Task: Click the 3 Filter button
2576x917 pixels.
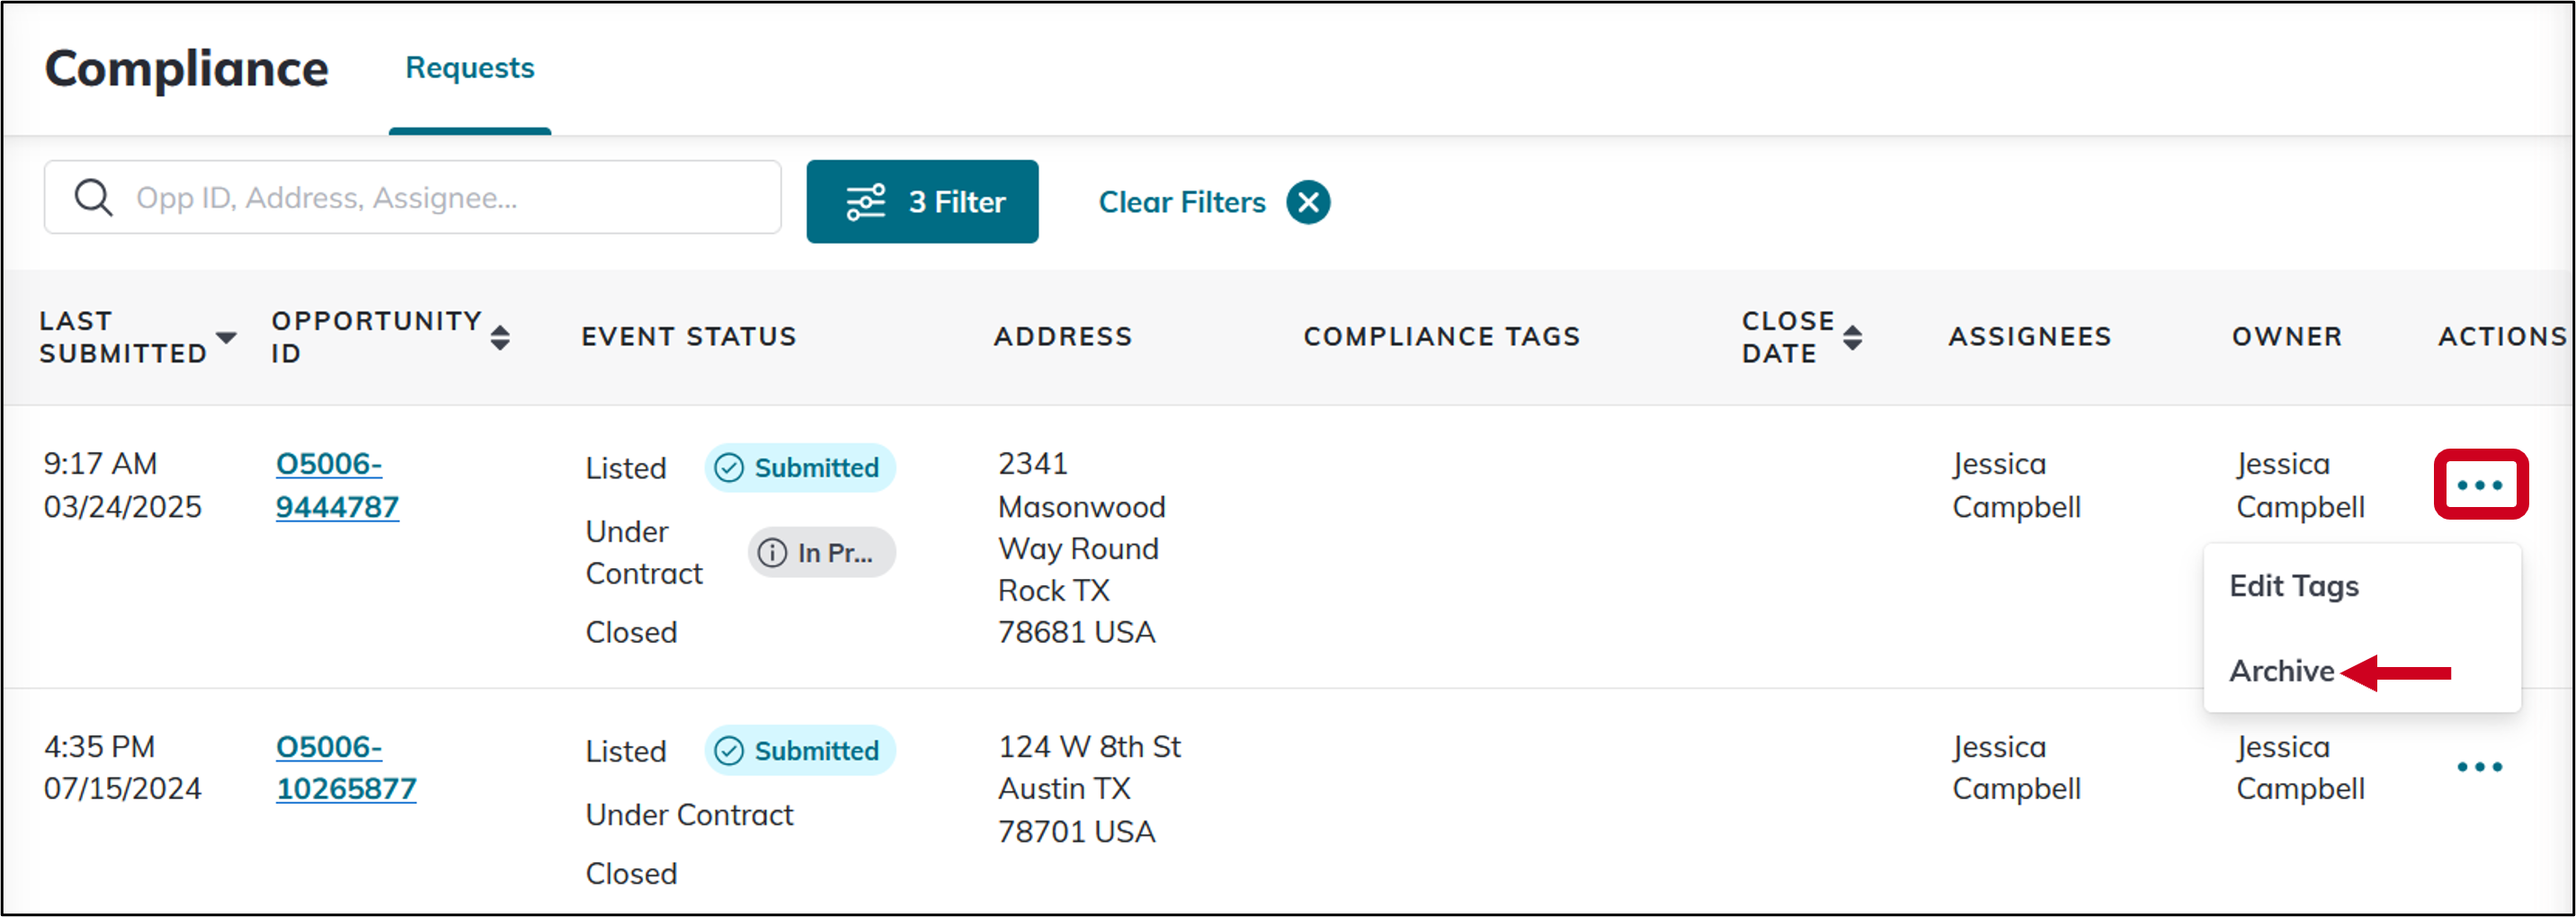Action: [922, 201]
